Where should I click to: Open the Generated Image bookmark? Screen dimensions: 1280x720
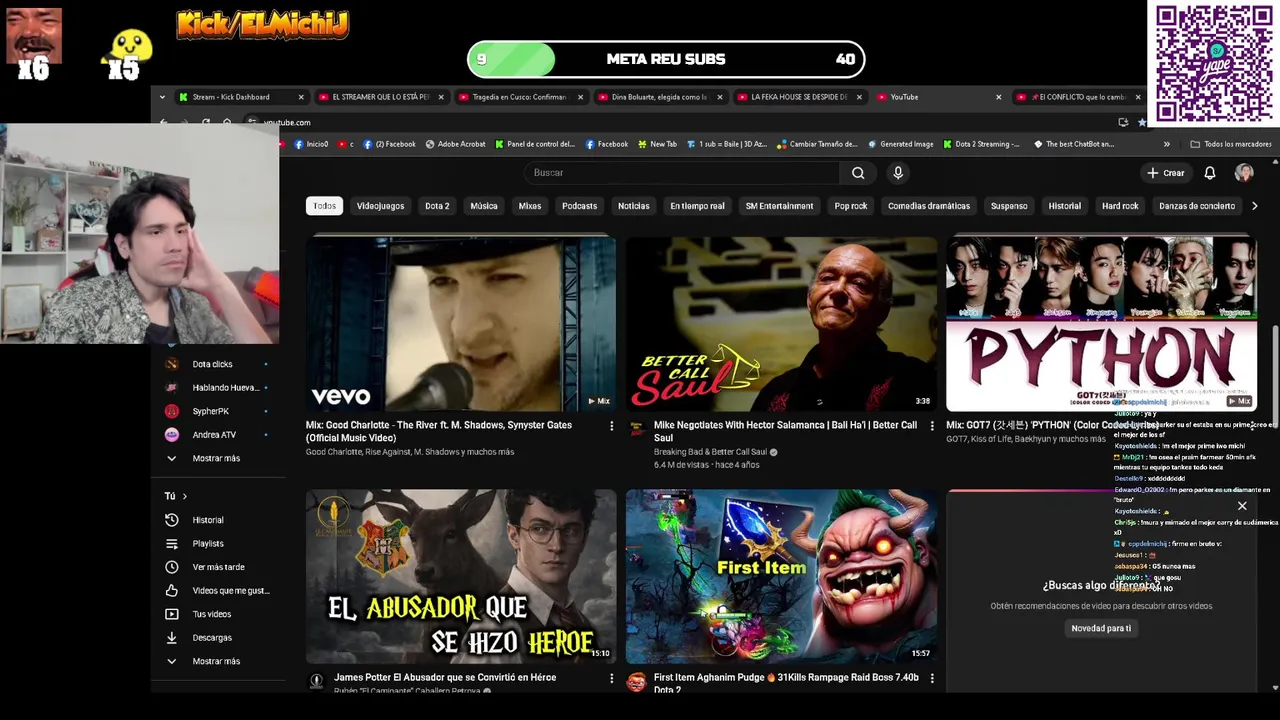pos(900,144)
